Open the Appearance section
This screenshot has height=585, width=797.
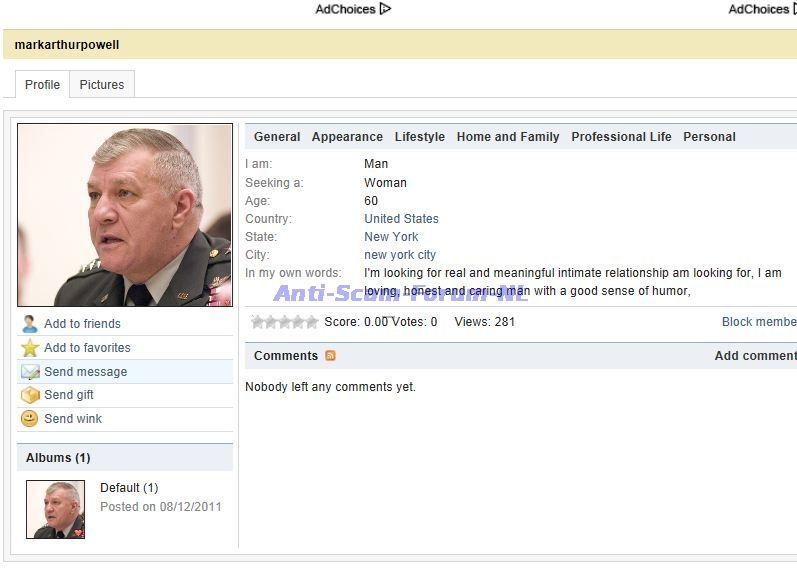(347, 137)
